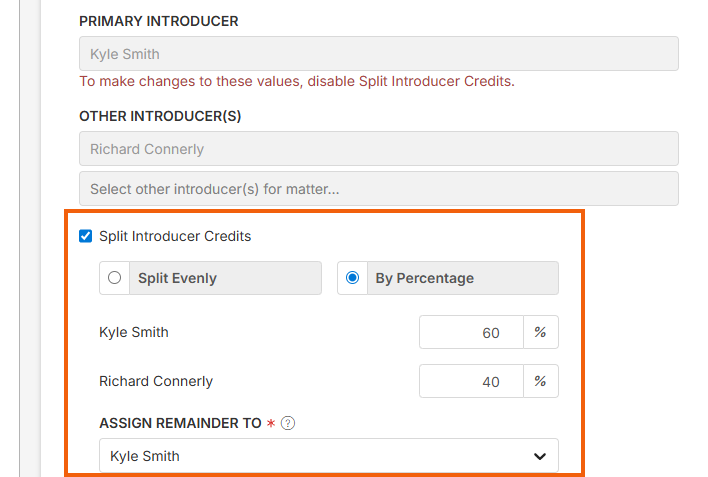Click Richard Connerly's percentage input showing 40
Image resolution: width=708 pixels, height=477 pixels.
tap(471, 381)
